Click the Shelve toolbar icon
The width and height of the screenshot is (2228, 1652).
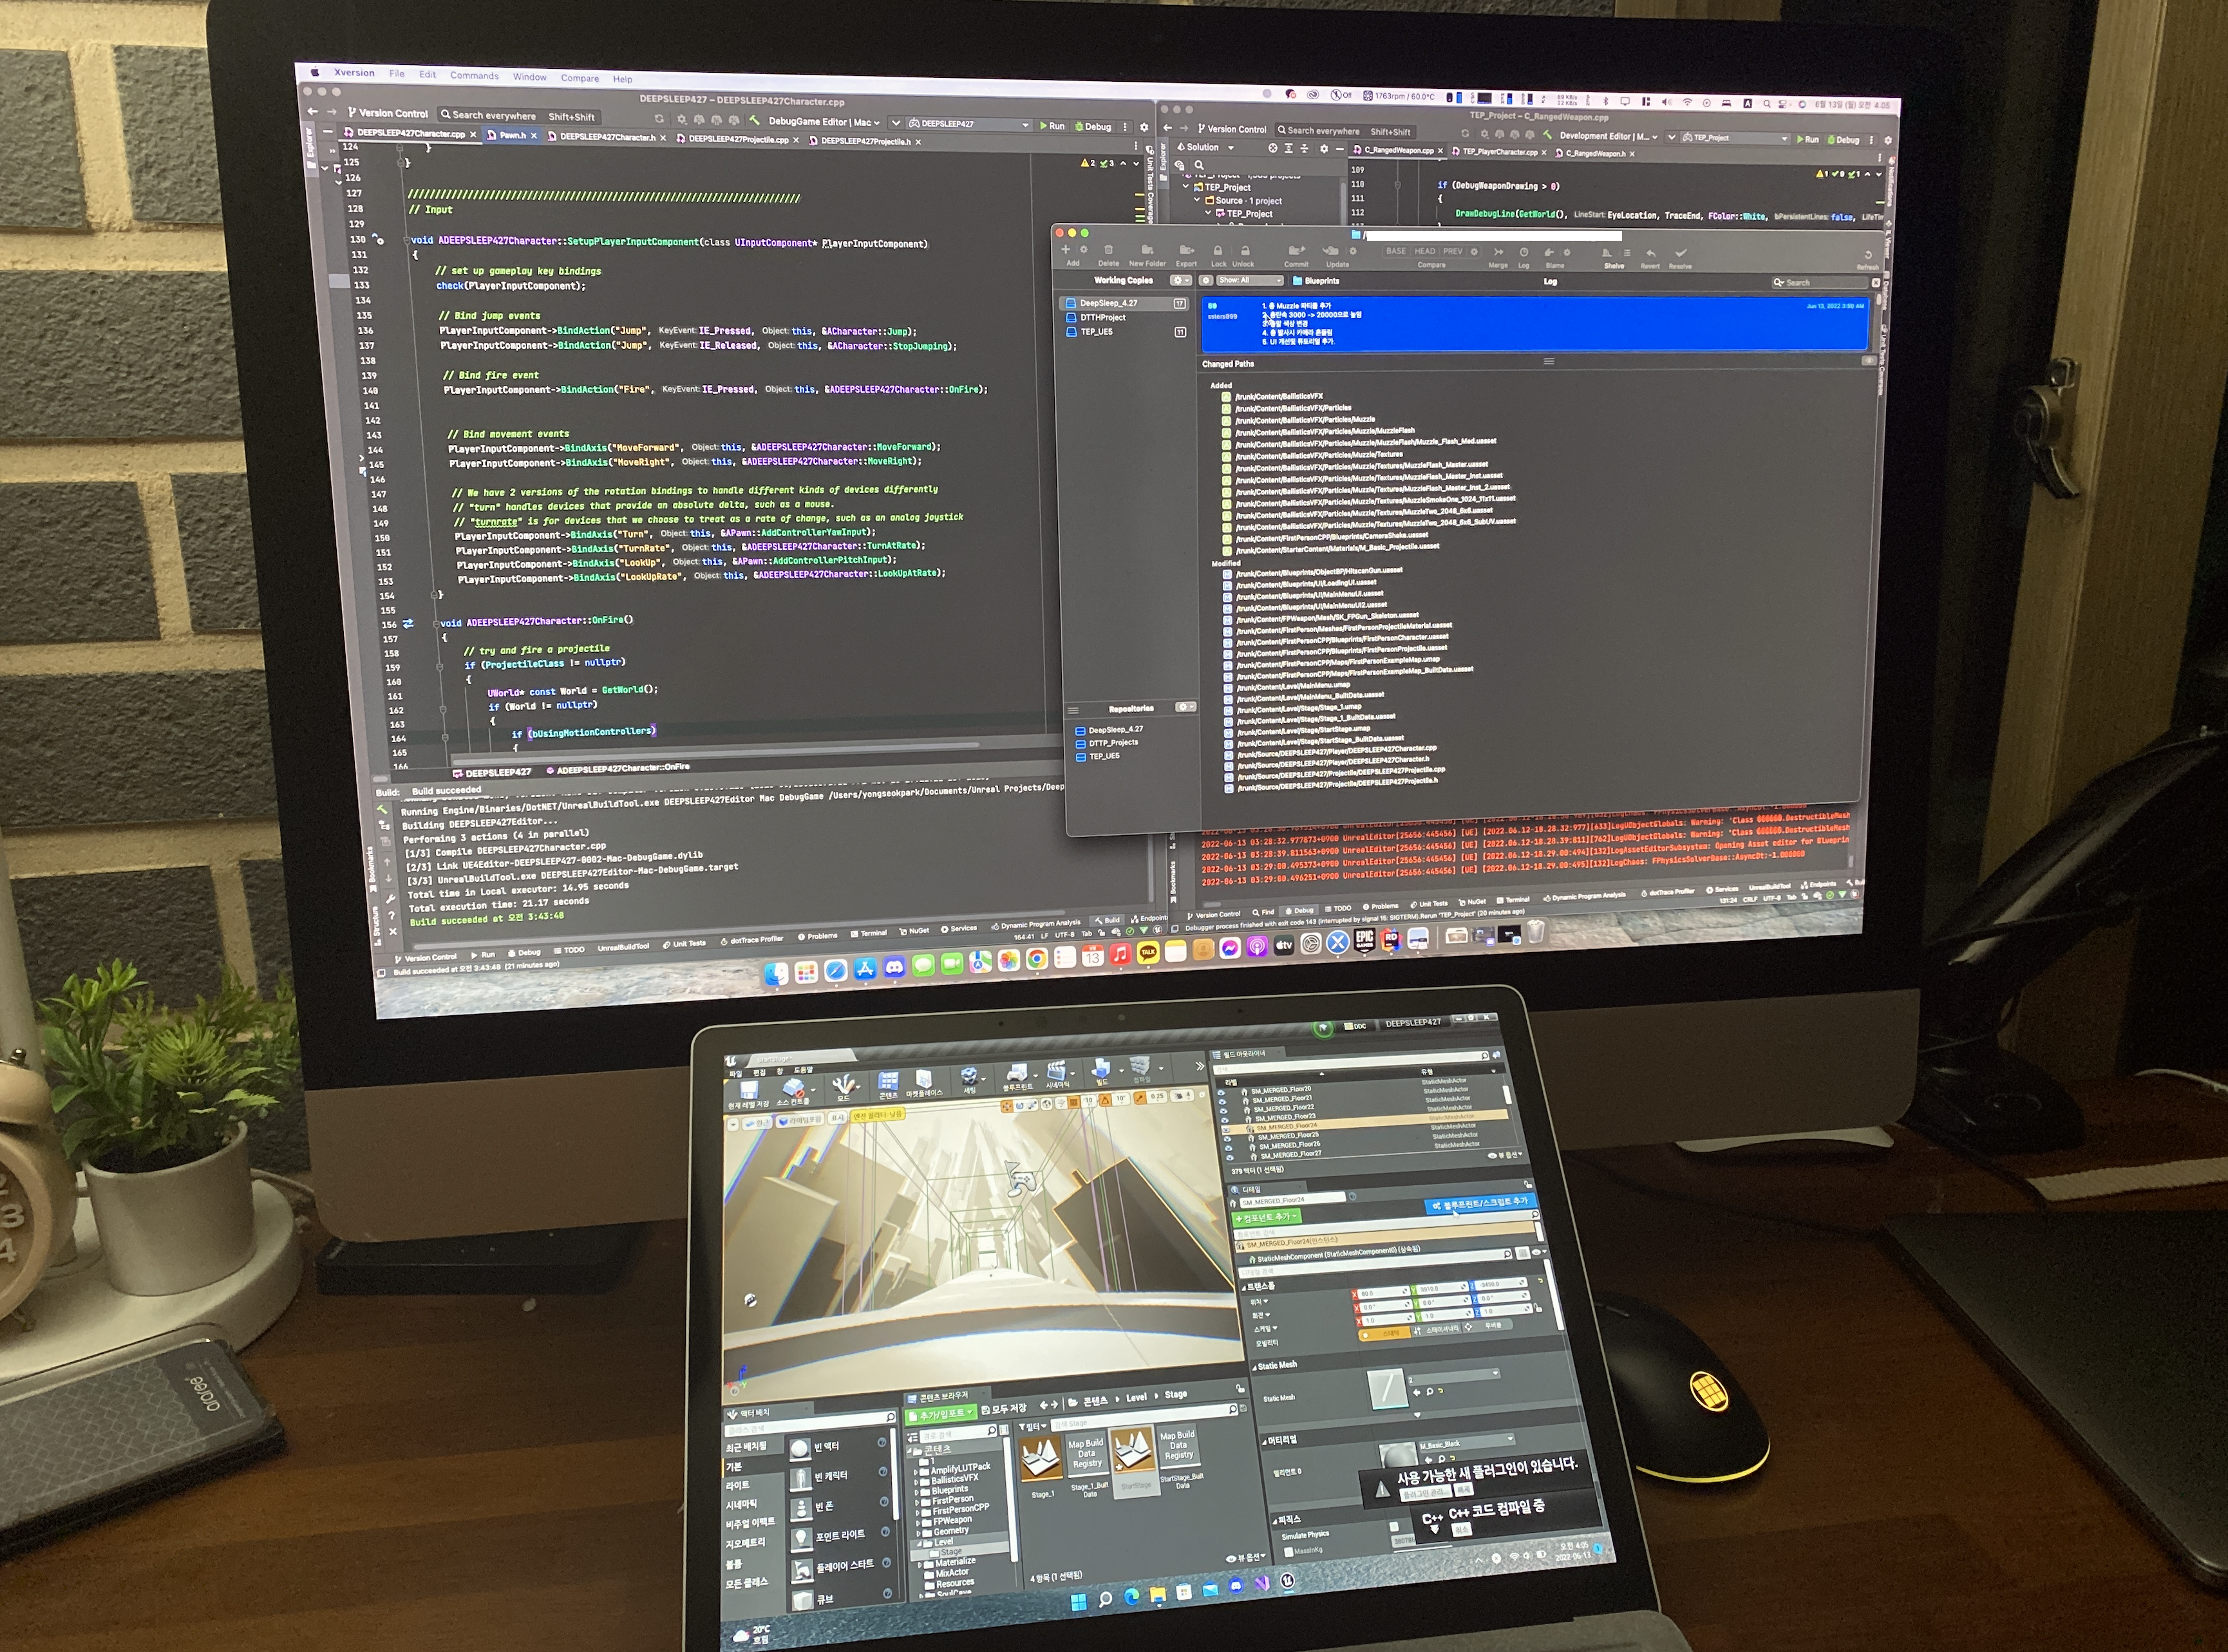click(1608, 253)
